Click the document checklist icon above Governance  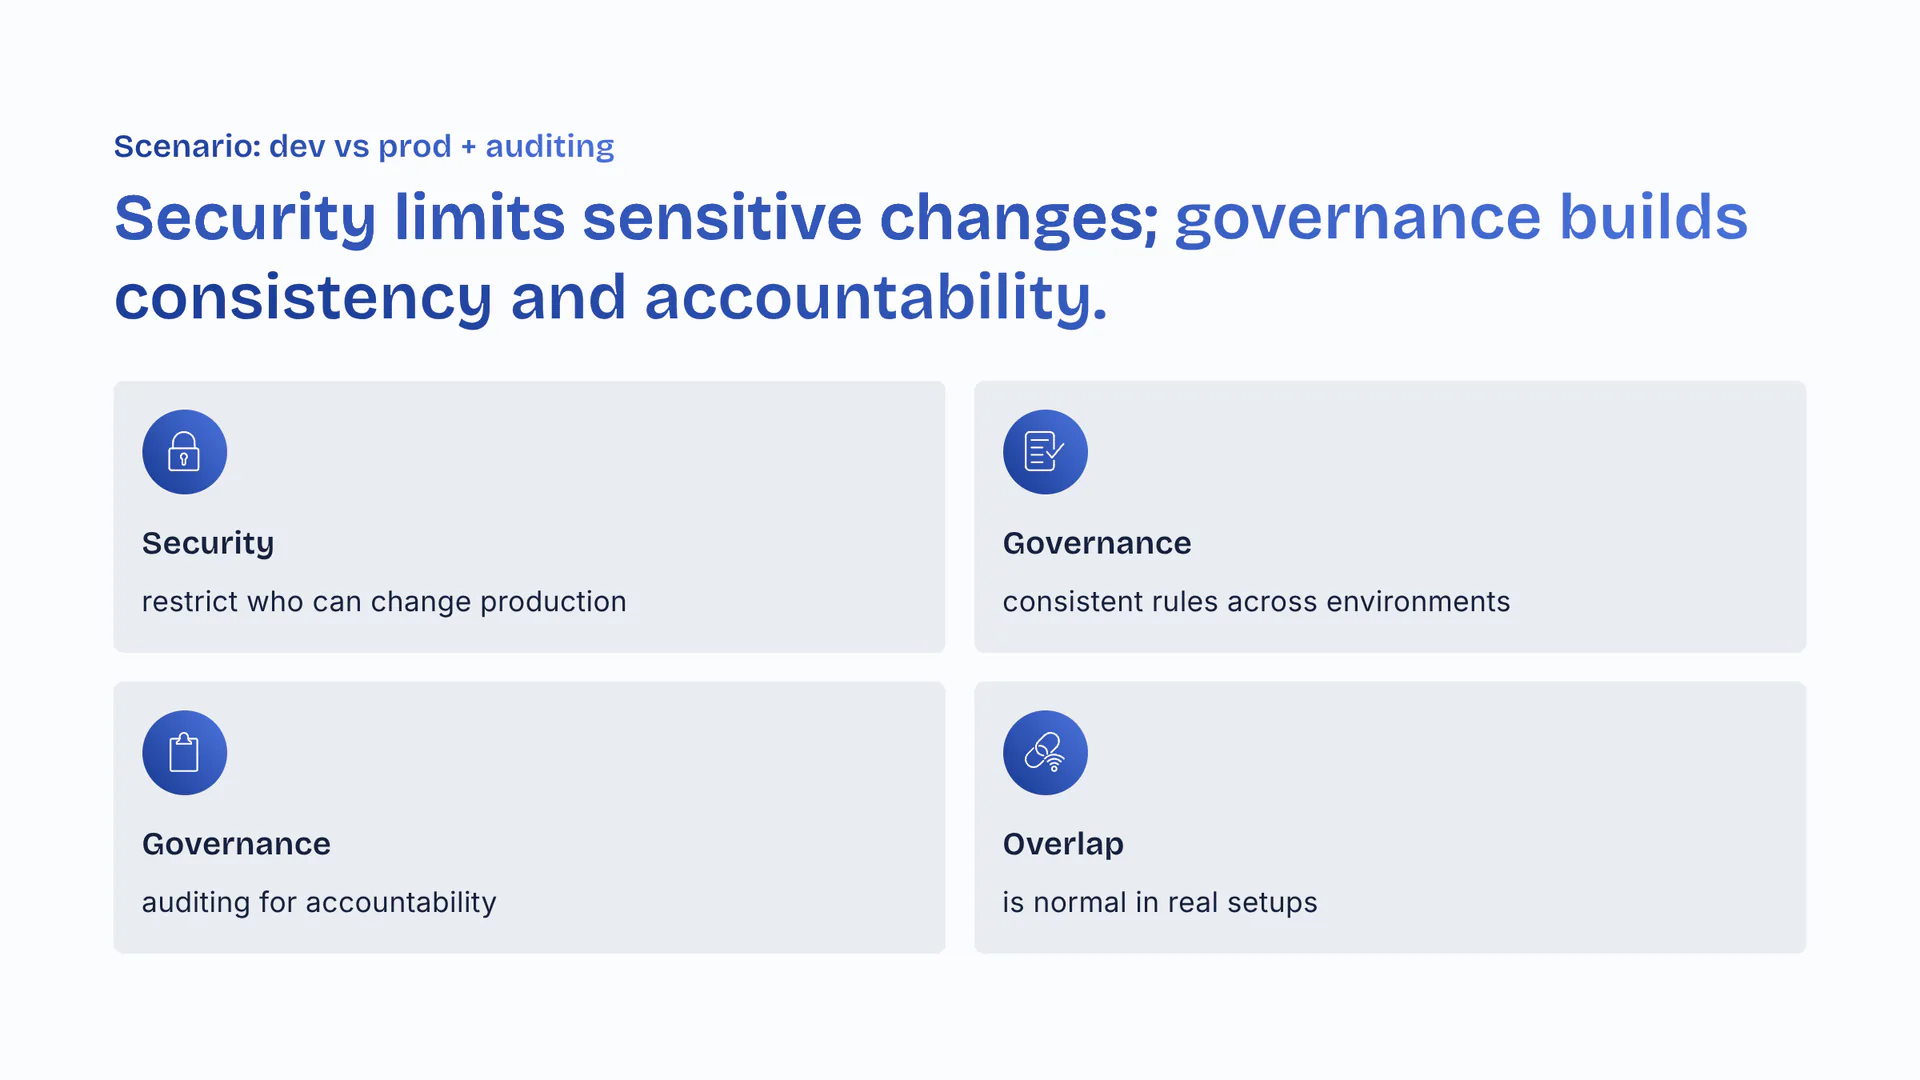[x=1045, y=452]
